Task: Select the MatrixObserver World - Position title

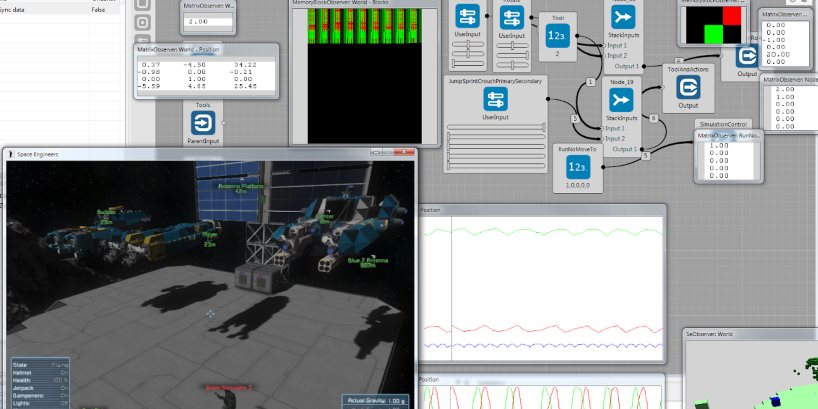Action: pyautogui.click(x=178, y=50)
